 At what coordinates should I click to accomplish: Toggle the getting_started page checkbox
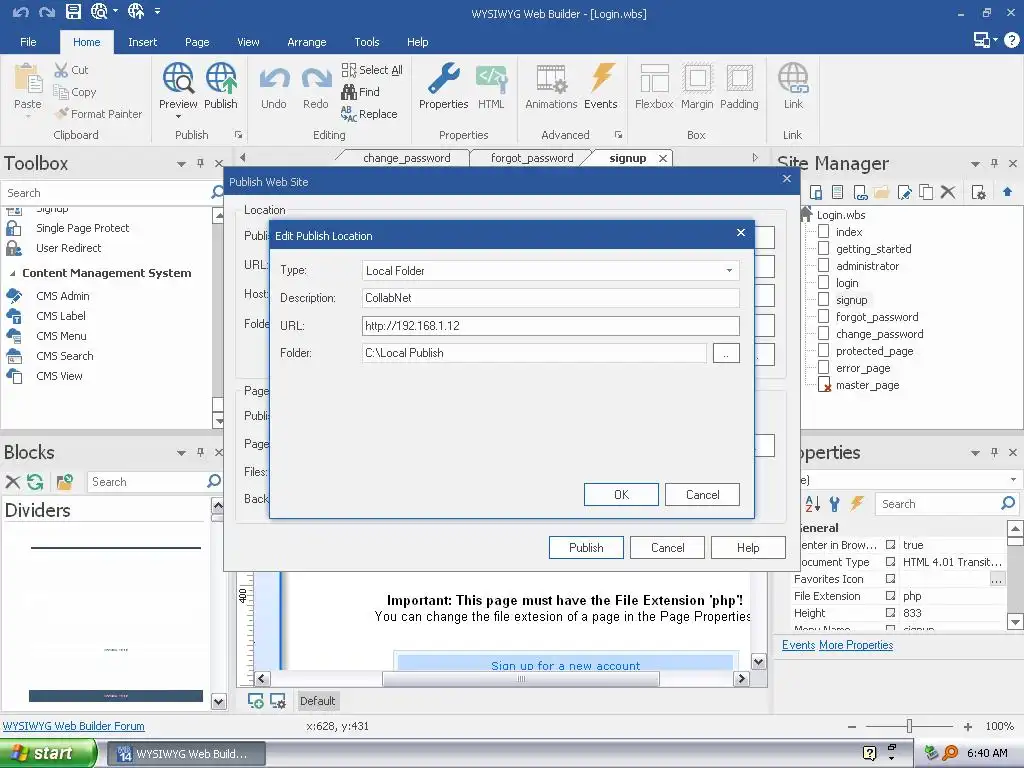pos(824,248)
